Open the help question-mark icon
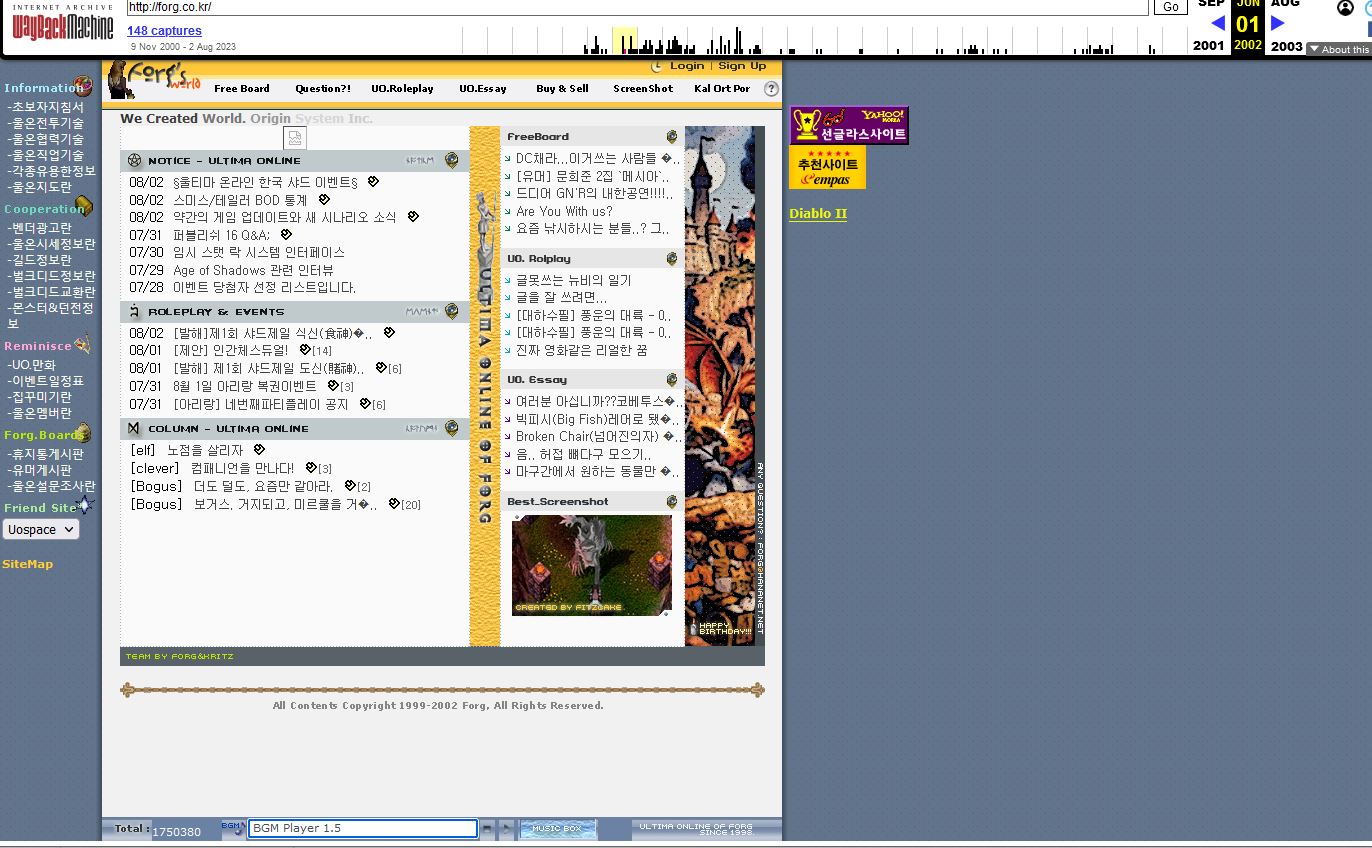This screenshot has width=1372, height=848. pos(772,88)
